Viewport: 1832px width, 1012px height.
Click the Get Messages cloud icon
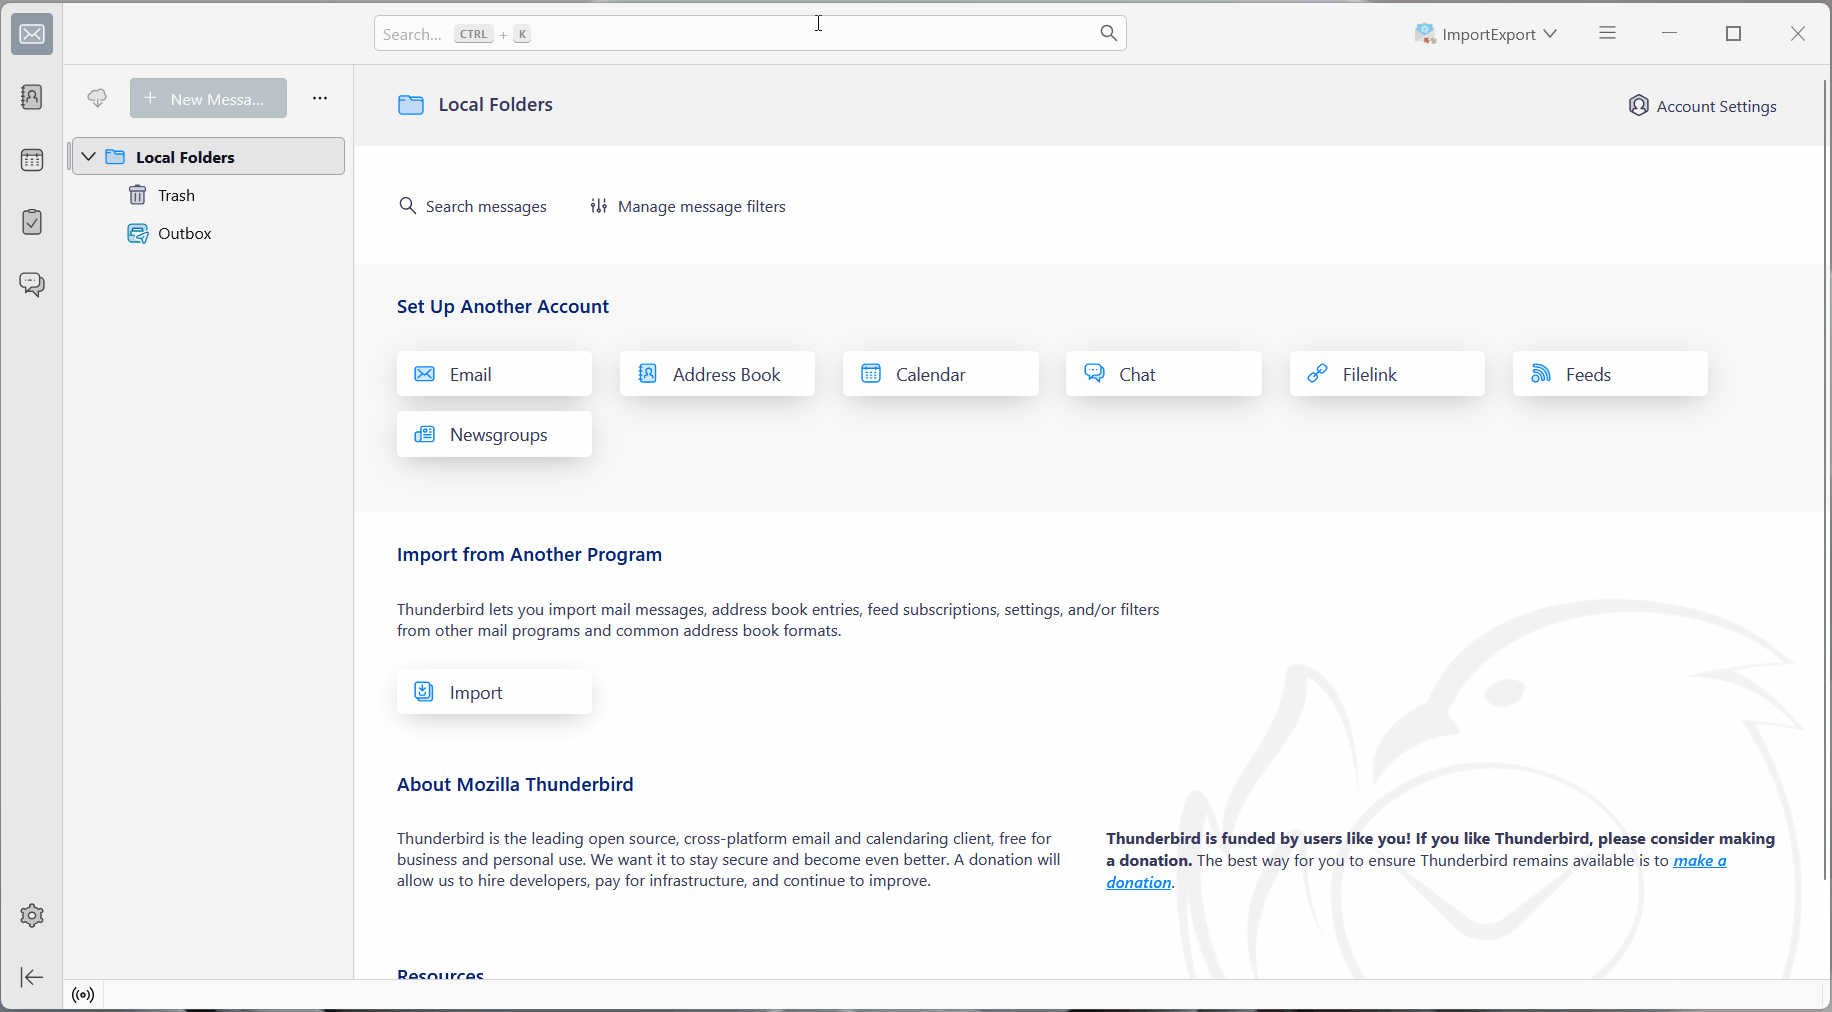[97, 98]
